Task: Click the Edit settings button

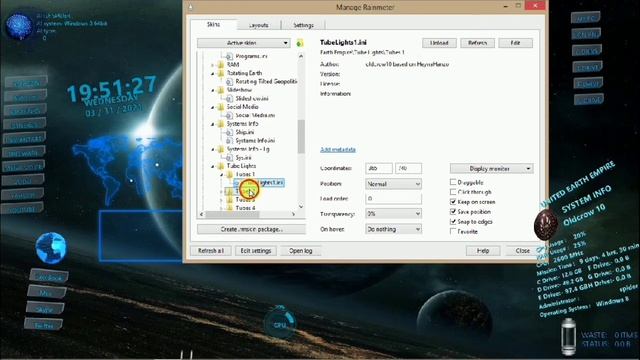Action: [256, 251]
